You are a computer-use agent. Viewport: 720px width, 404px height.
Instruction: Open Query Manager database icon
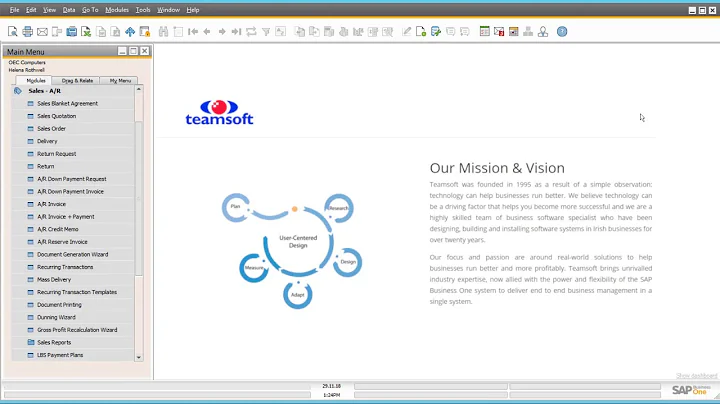point(436,31)
